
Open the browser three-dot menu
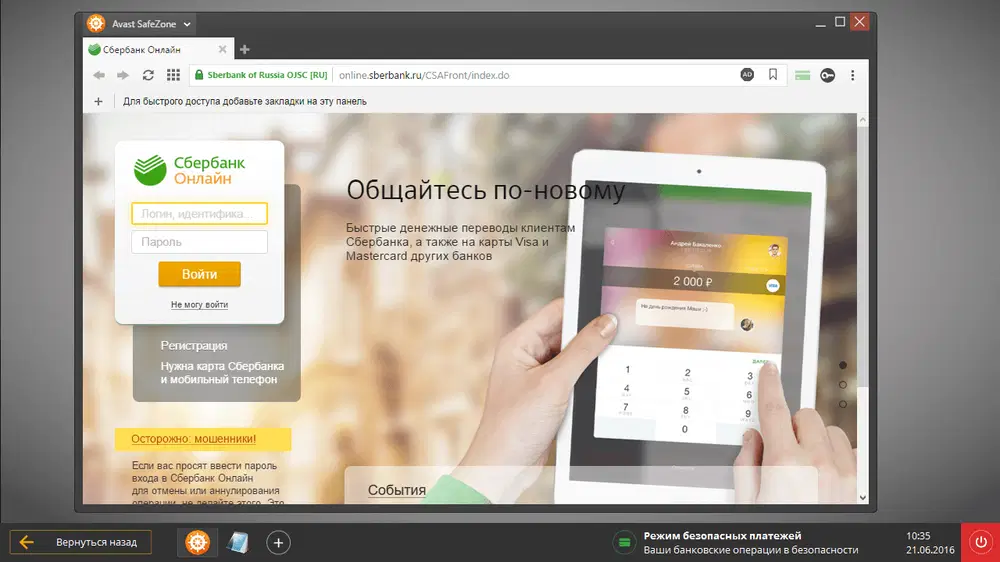coord(853,75)
